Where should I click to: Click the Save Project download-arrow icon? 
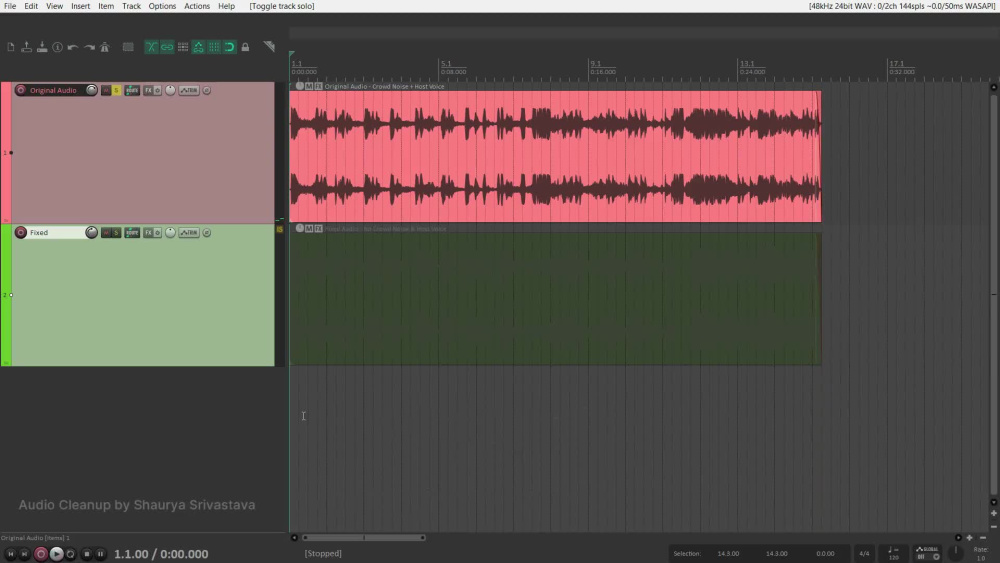pyautogui.click(x=41, y=47)
